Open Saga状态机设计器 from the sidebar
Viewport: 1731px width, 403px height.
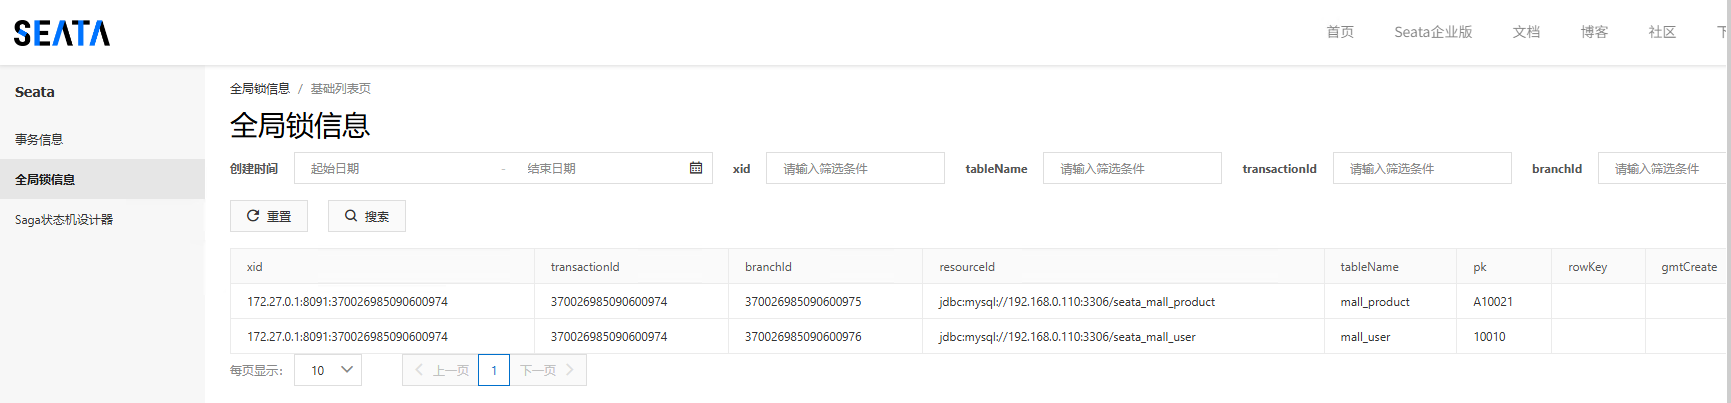[x=64, y=220]
